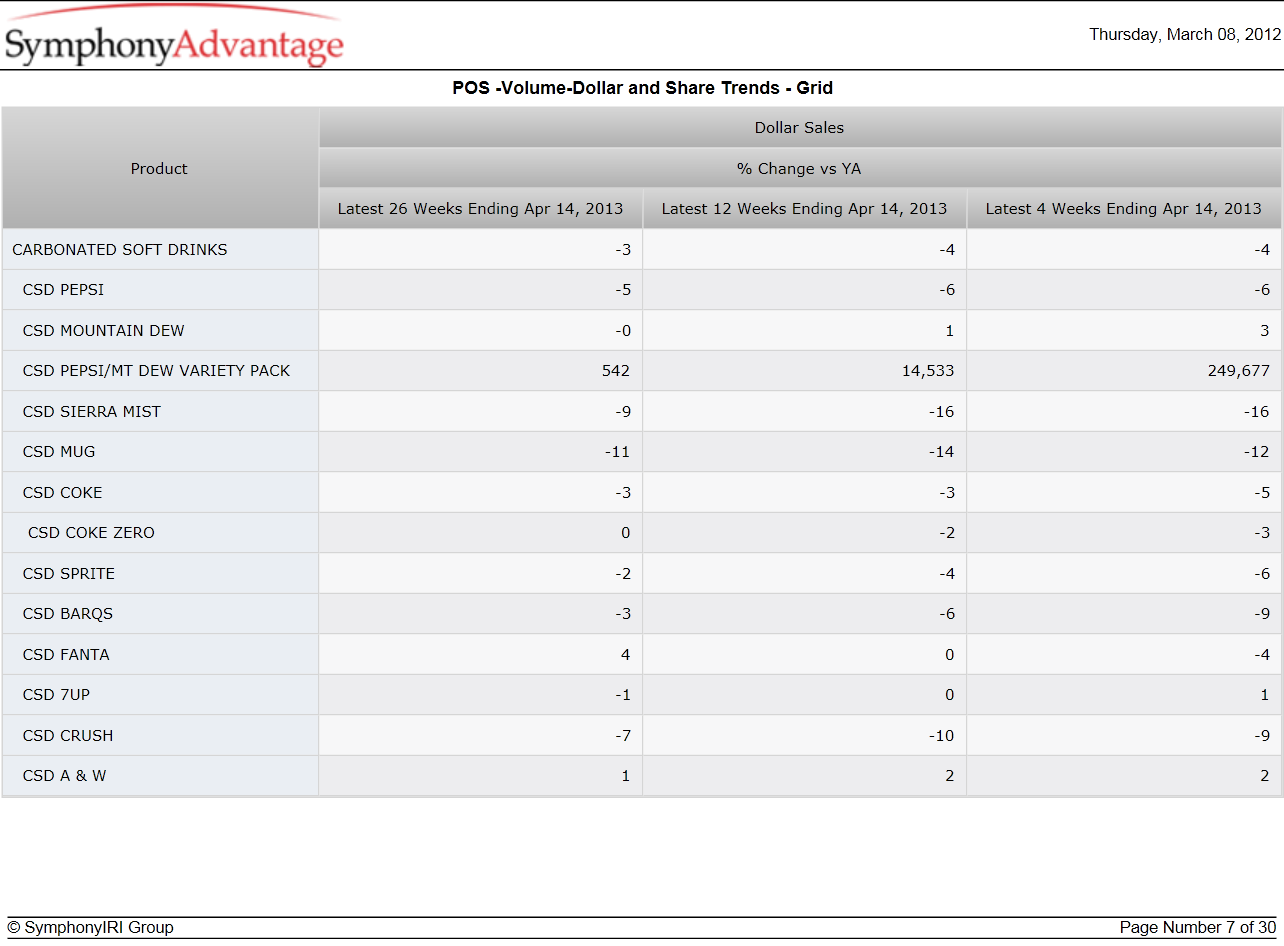Click the 26-week value -7 for CSD CRUSH
Screen dimensions: 1284x946
click(x=623, y=736)
